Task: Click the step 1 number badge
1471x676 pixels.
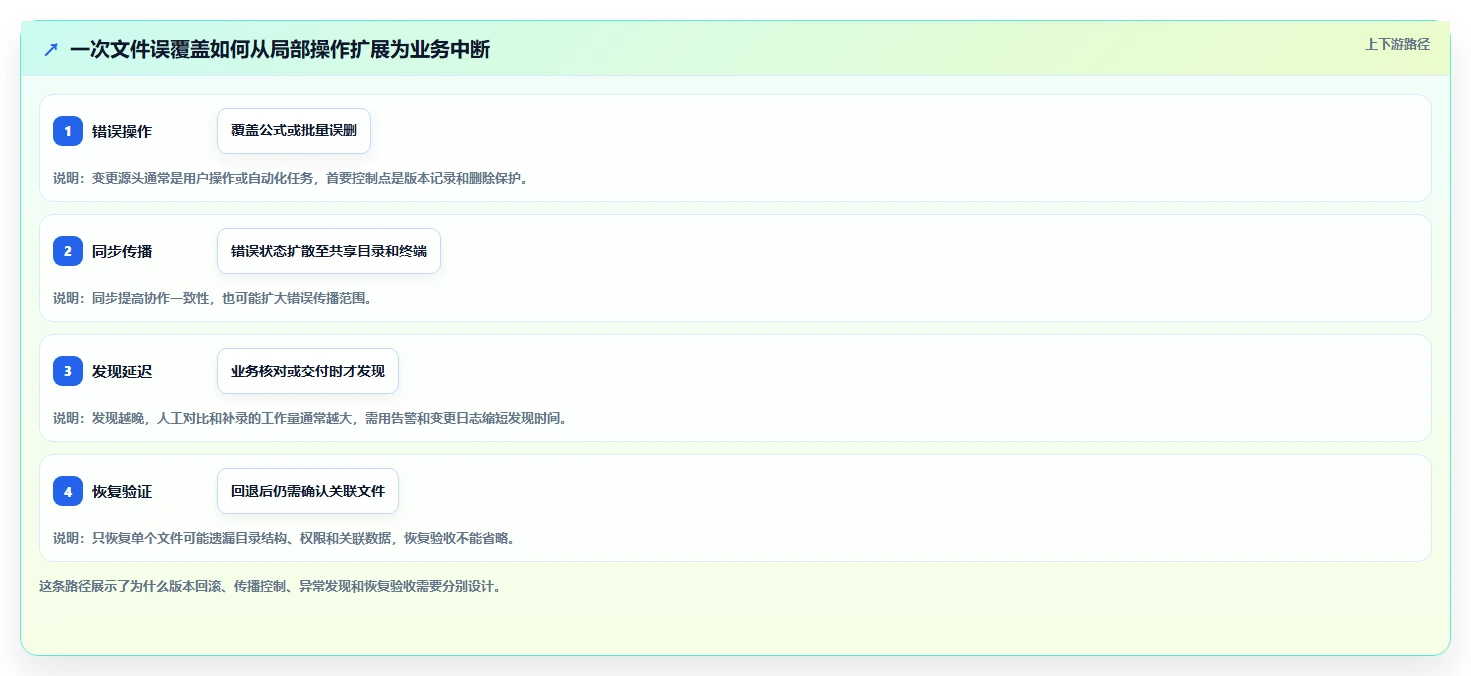Action: point(68,131)
